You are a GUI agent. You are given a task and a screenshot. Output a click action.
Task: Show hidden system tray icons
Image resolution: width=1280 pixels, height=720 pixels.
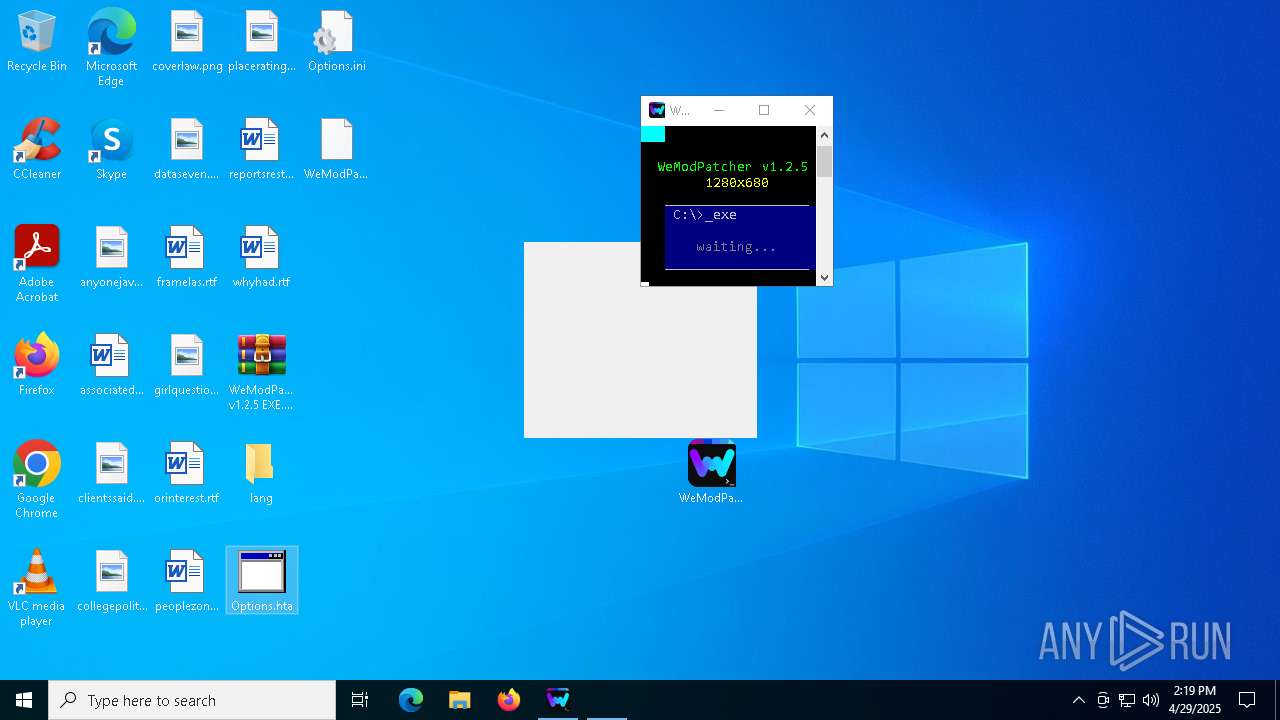(1078, 700)
